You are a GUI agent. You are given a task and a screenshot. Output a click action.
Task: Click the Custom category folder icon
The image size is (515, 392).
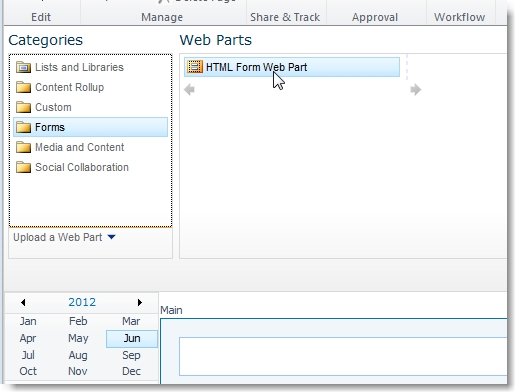click(x=23, y=107)
